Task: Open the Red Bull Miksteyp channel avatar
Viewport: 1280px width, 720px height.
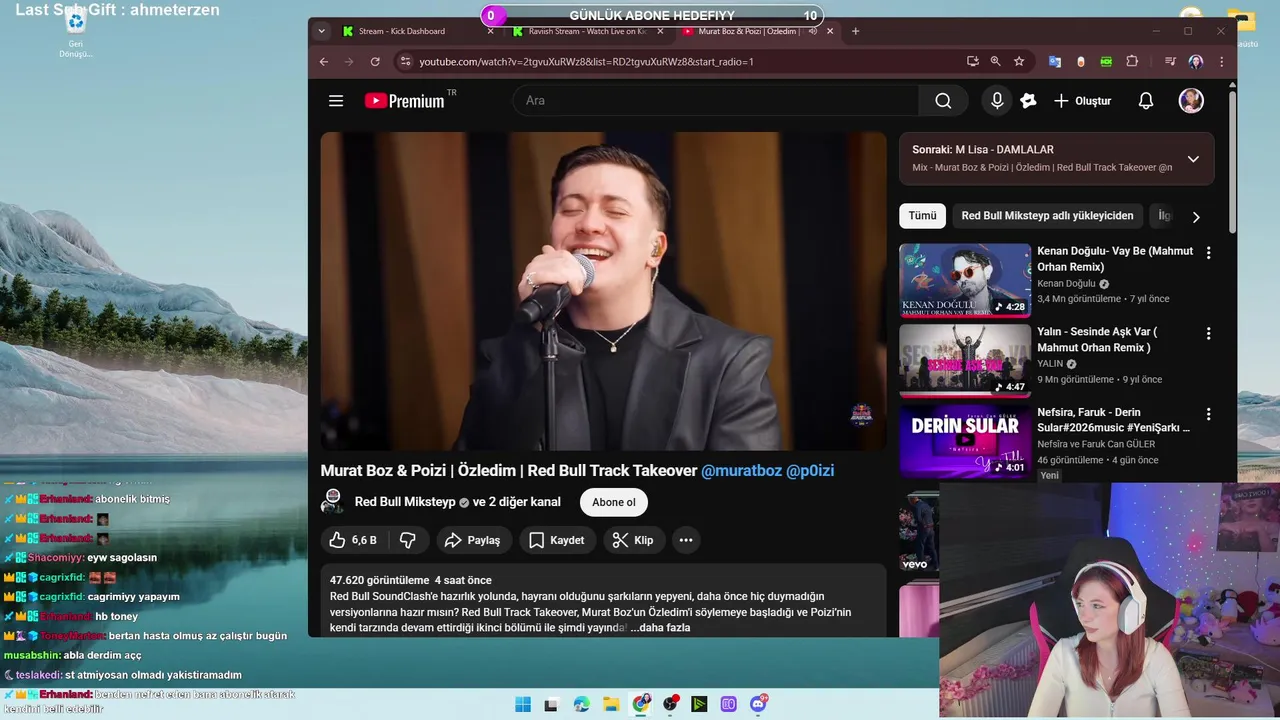Action: [332, 502]
